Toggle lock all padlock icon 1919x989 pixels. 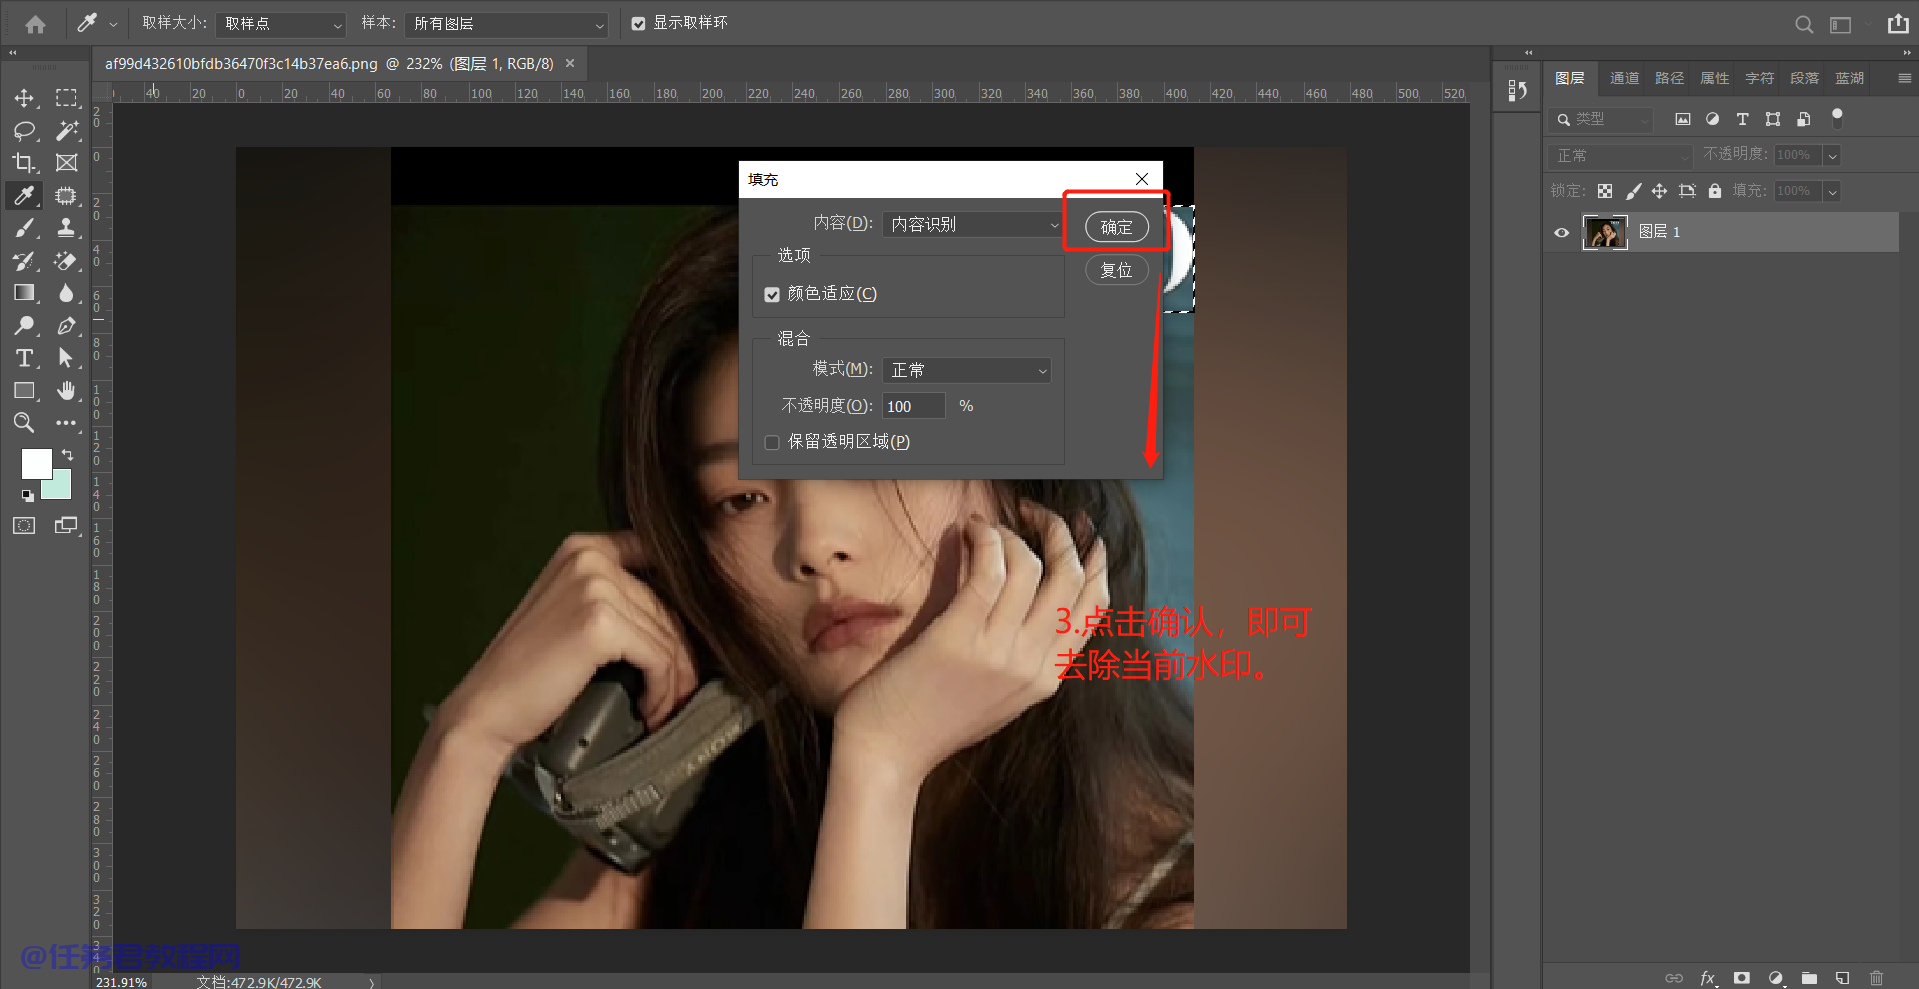point(1715,191)
